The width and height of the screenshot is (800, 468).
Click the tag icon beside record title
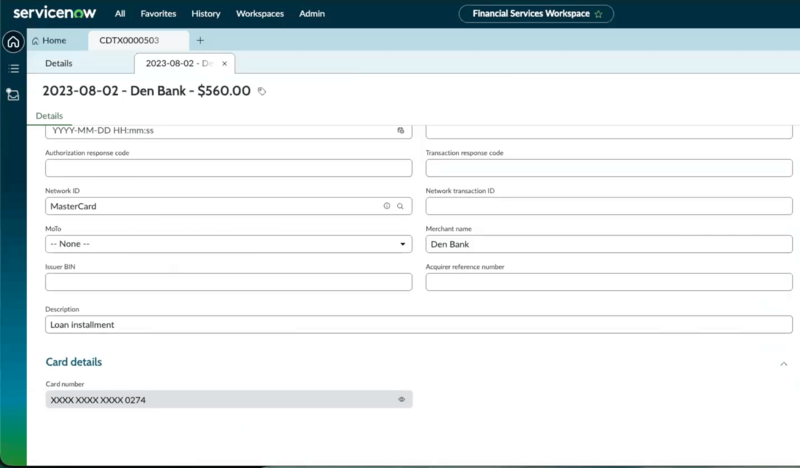[x=262, y=91]
